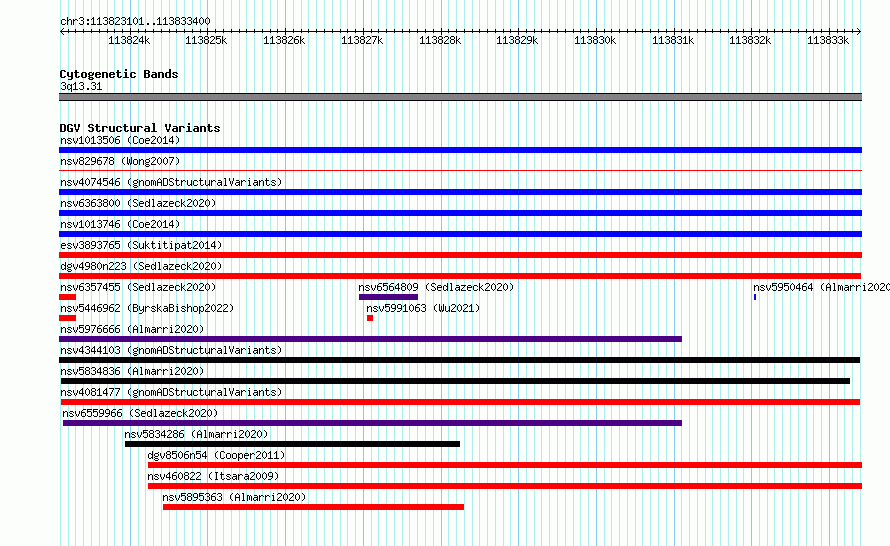Select the short red bar under nsv5446962
Viewport: 890px width, 546px height.
tap(68, 318)
